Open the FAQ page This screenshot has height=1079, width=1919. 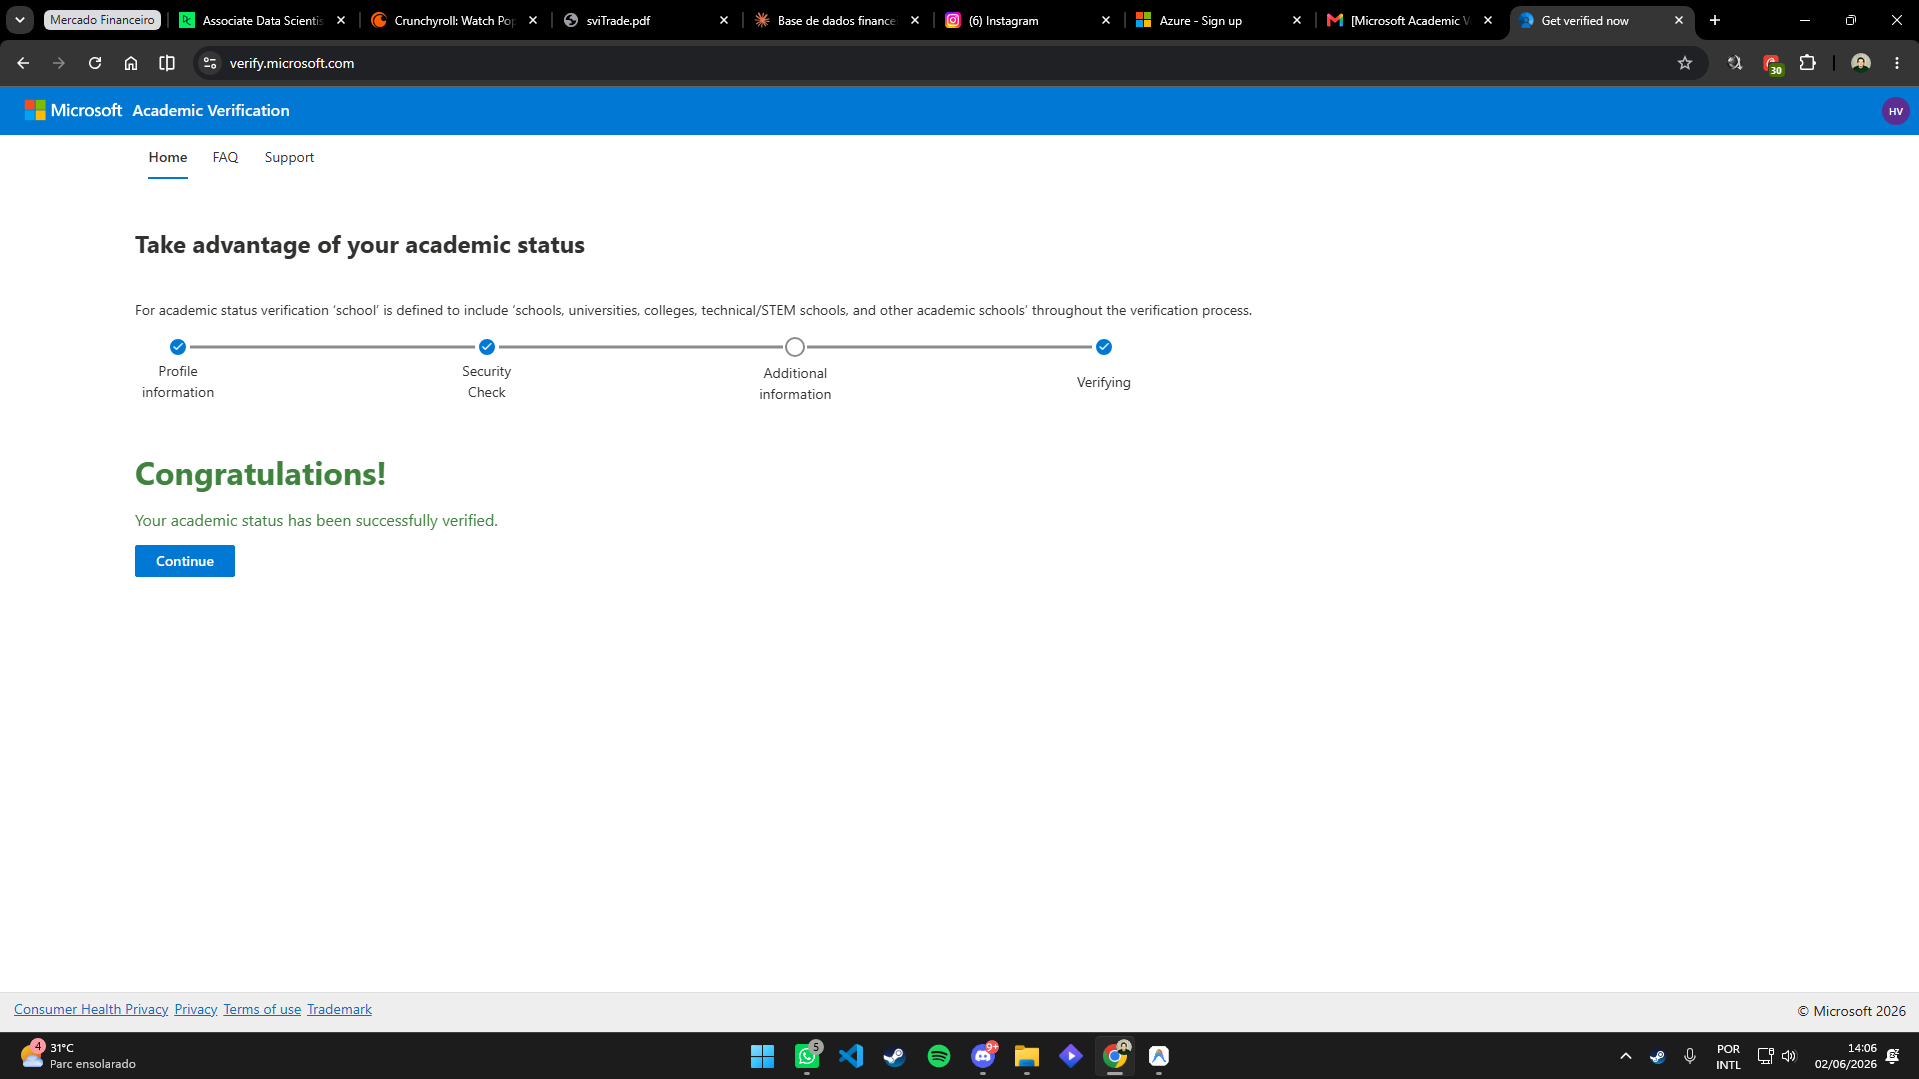(x=225, y=157)
